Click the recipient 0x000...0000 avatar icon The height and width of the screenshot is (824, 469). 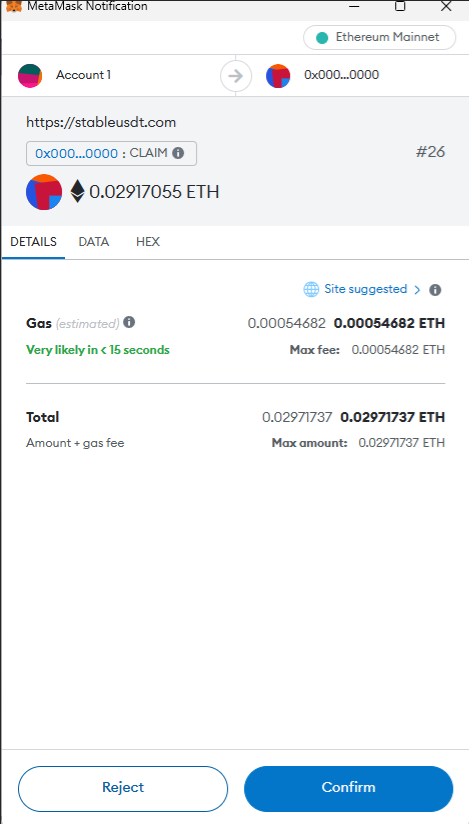[x=278, y=76]
